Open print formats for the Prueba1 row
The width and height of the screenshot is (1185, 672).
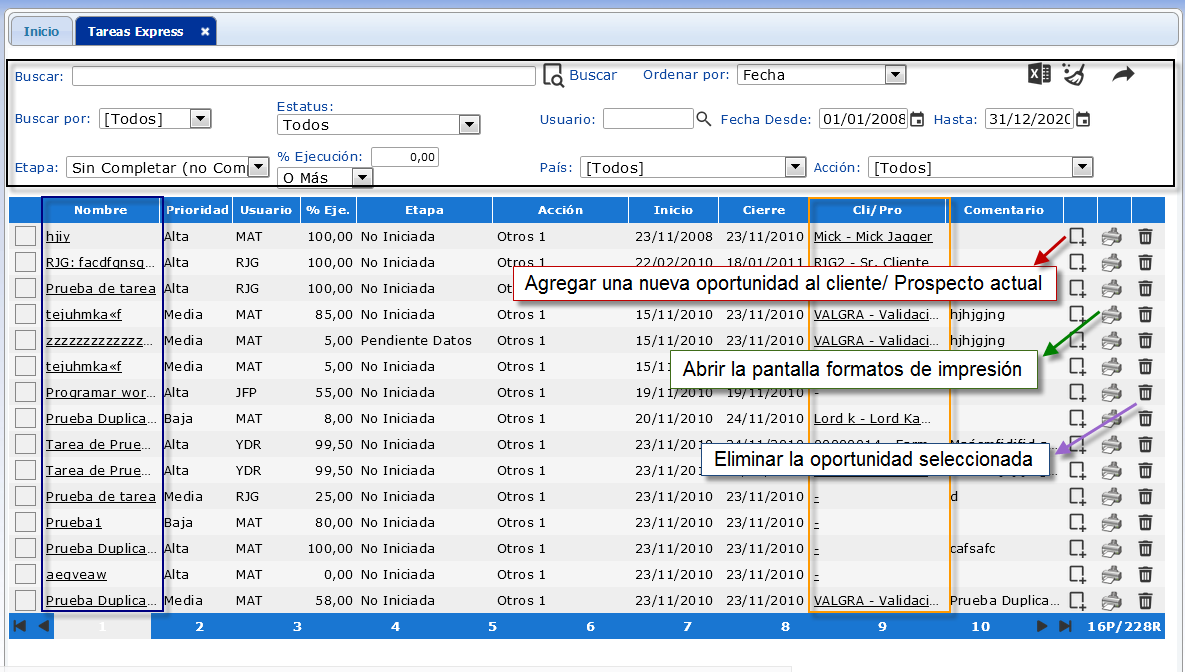tap(1111, 523)
